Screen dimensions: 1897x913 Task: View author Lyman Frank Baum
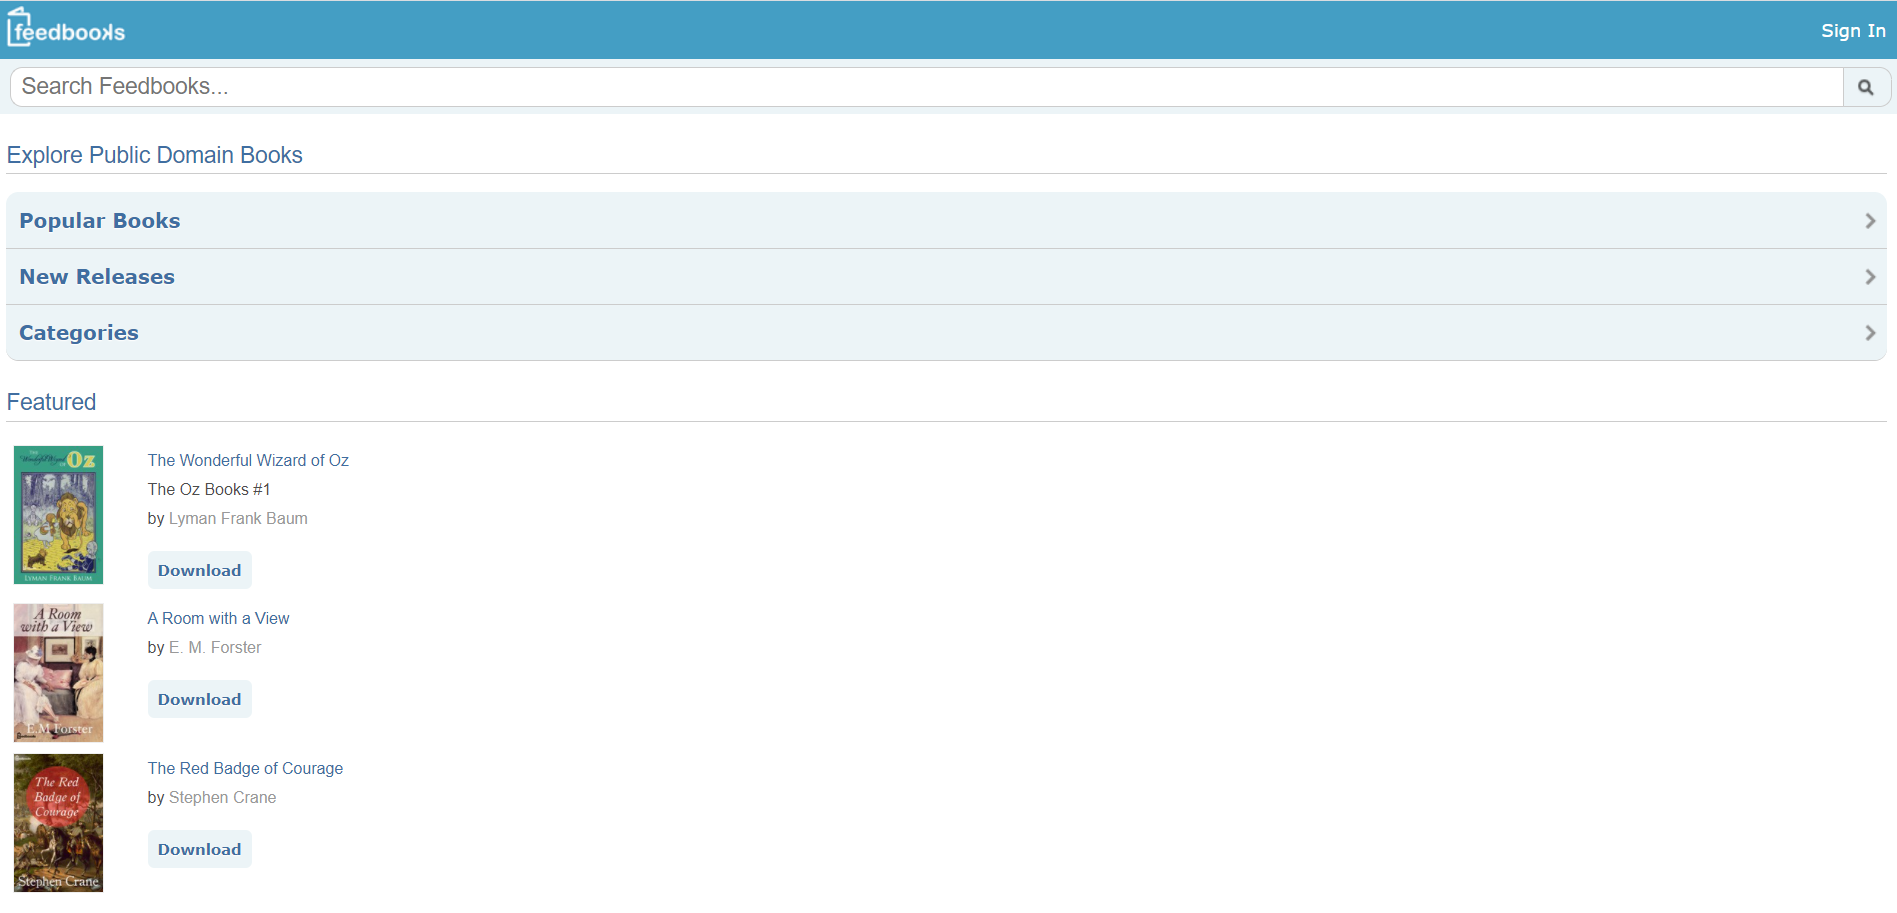click(238, 518)
